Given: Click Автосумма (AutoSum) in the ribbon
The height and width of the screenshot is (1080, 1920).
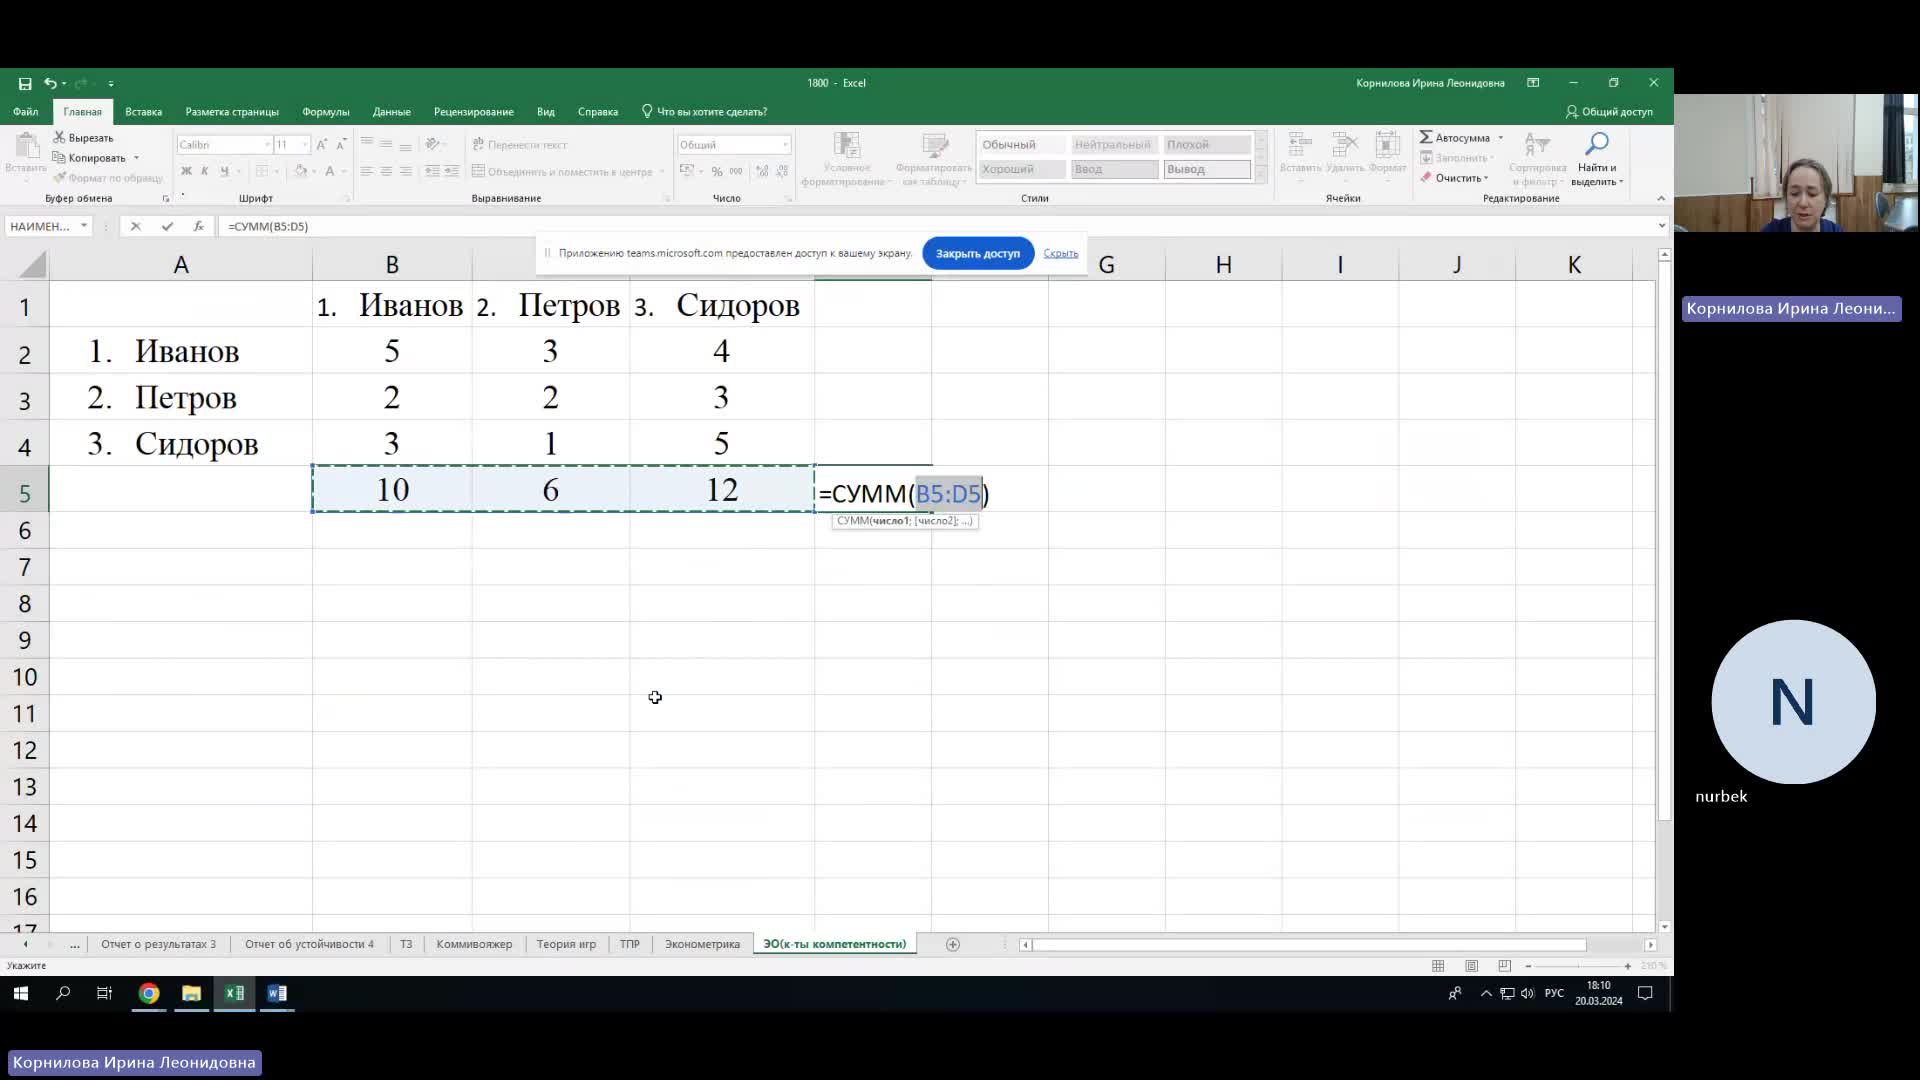Looking at the screenshot, I should pyautogui.click(x=1455, y=137).
